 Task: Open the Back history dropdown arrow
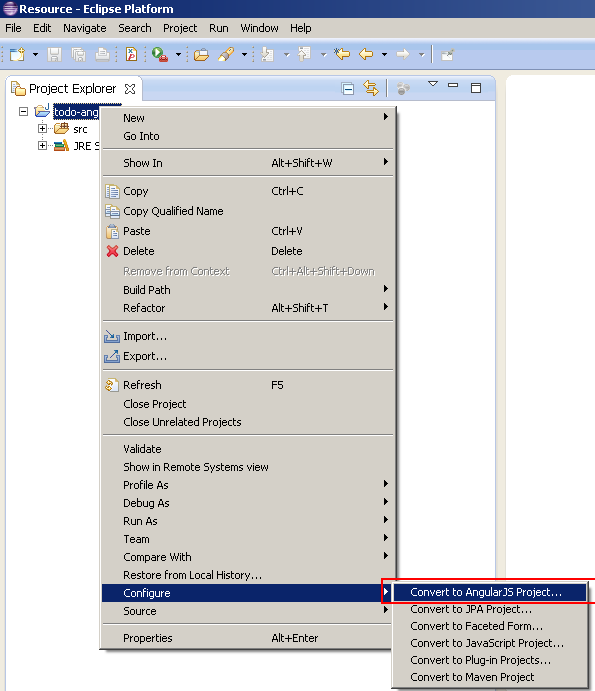tap(384, 55)
